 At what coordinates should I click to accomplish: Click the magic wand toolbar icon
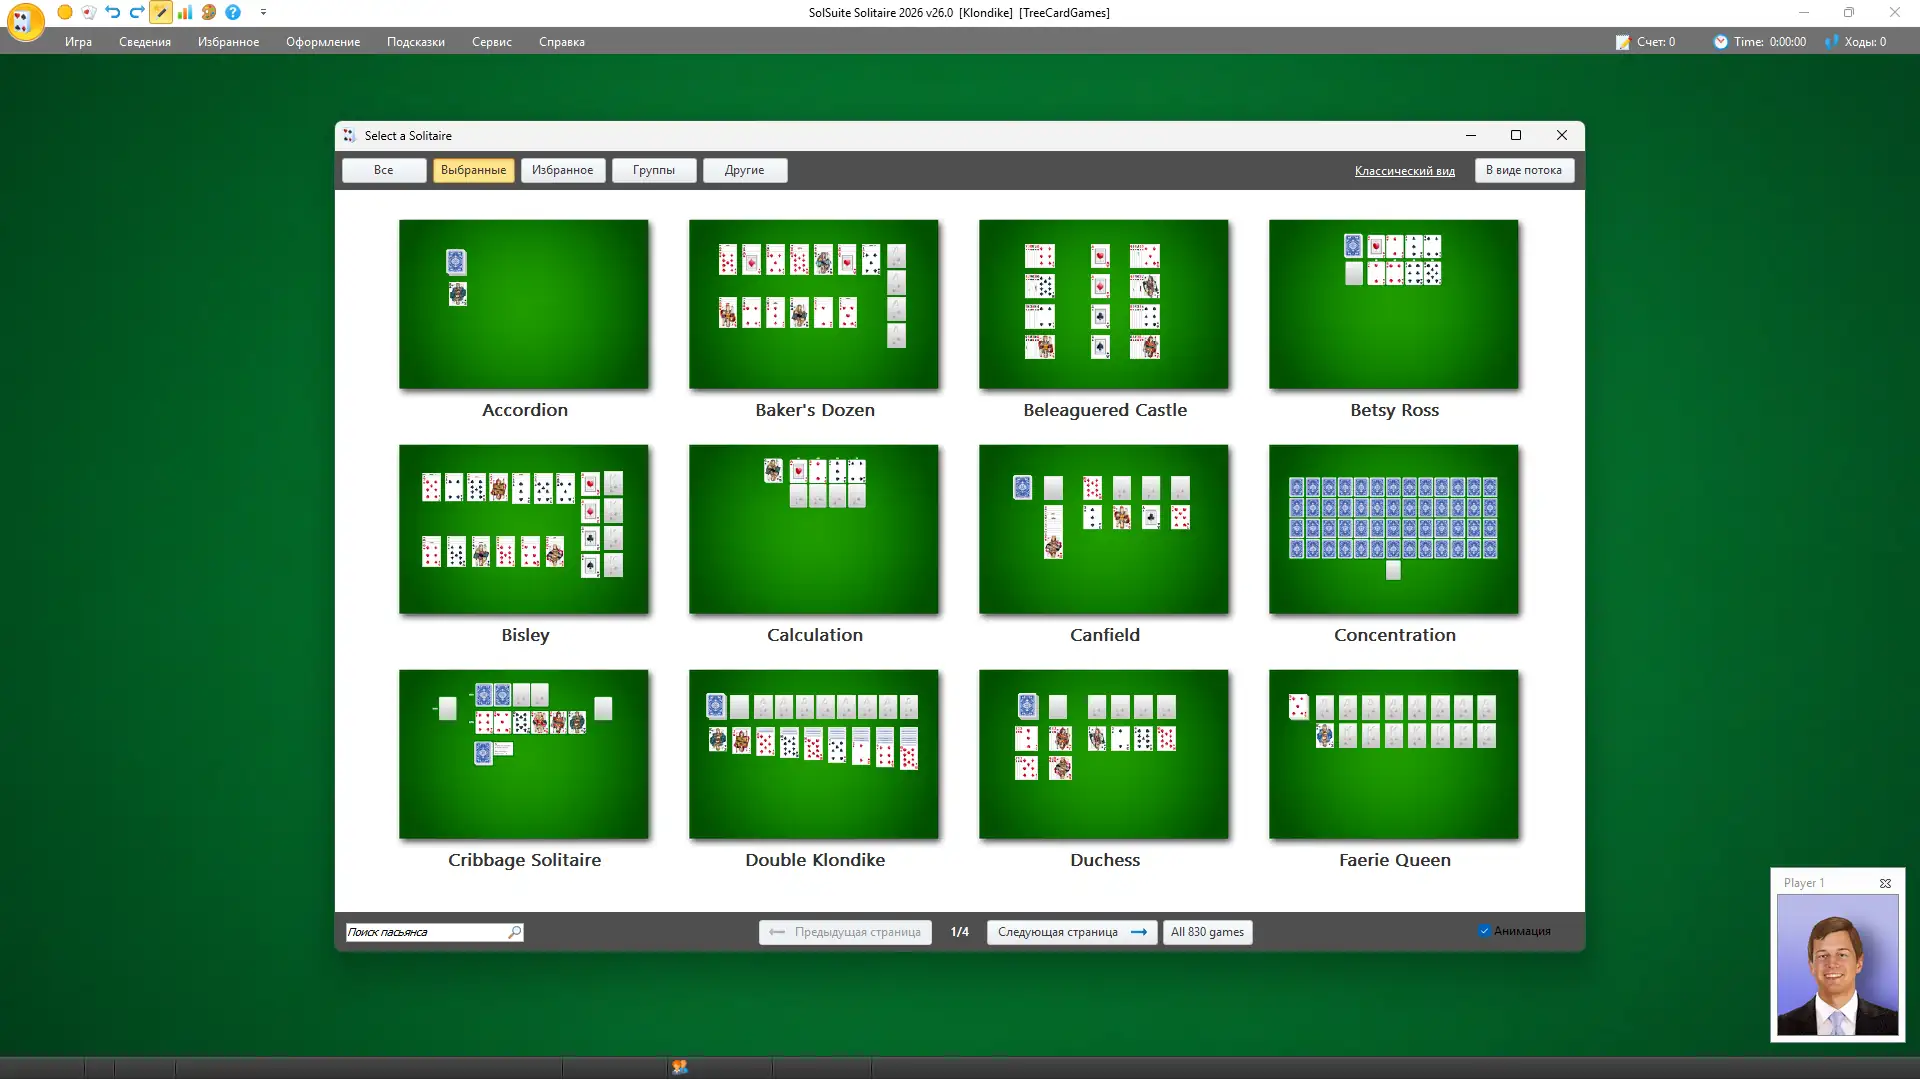(x=161, y=13)
